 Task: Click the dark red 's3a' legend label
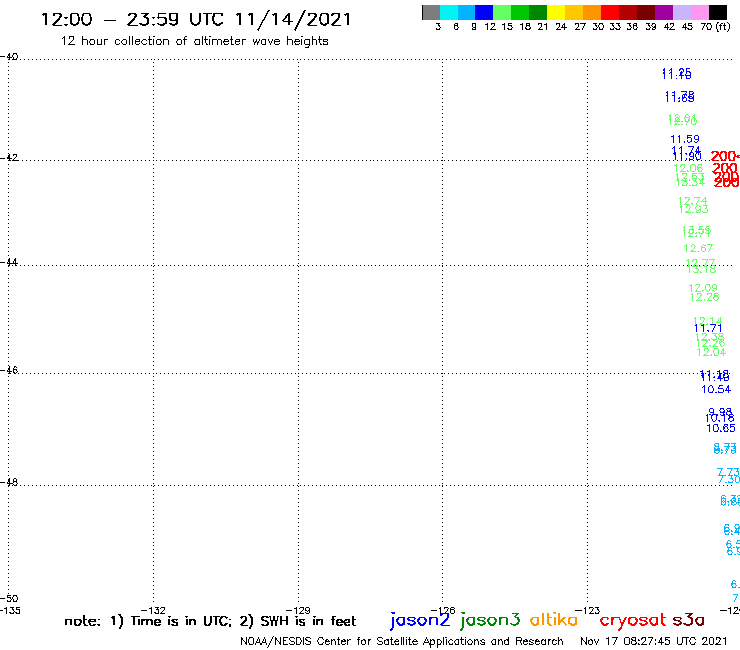(x=689, y=620)
